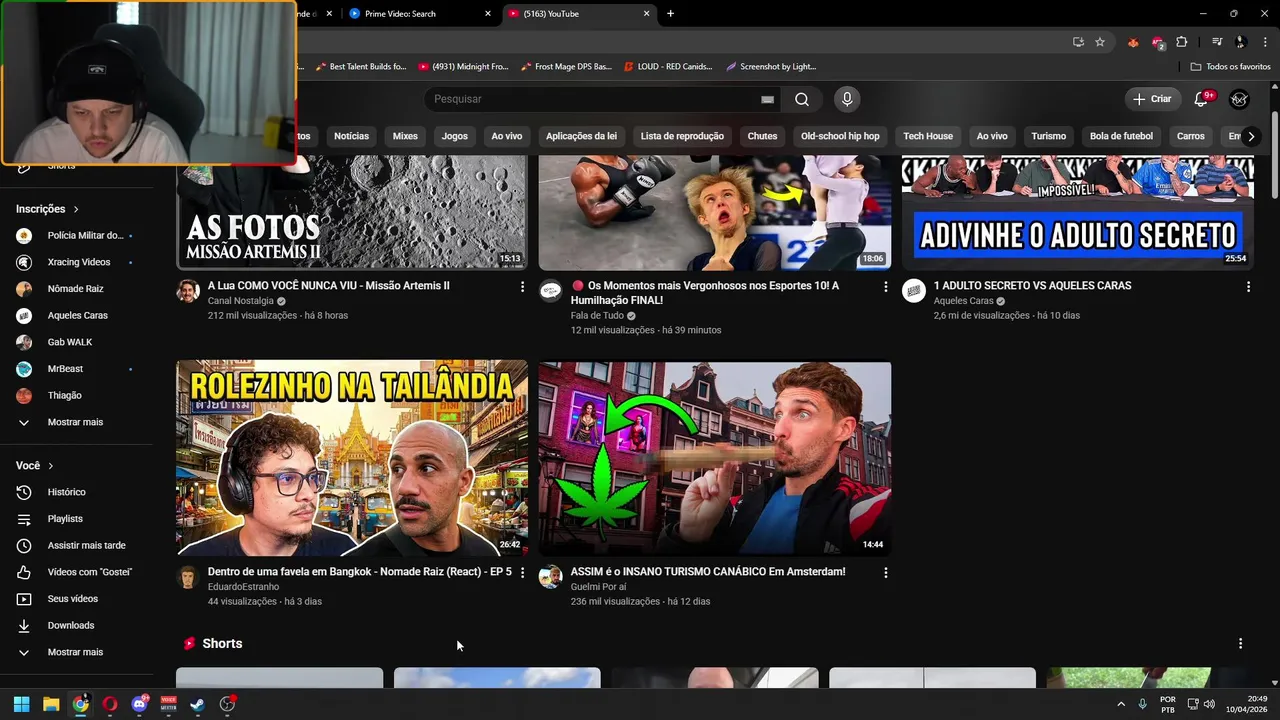Viewport: 1280px width, 720px height.
Task: Open Shorts section options menu
Action: (1240, 643)
